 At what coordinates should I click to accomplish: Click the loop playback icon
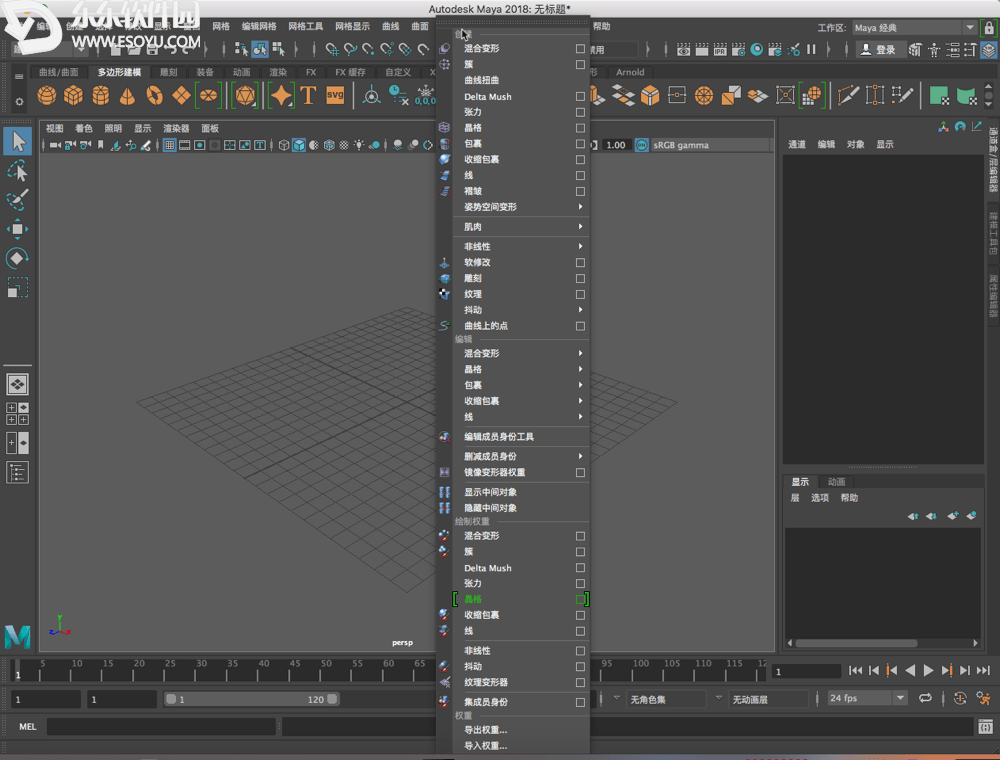(925, 699)
